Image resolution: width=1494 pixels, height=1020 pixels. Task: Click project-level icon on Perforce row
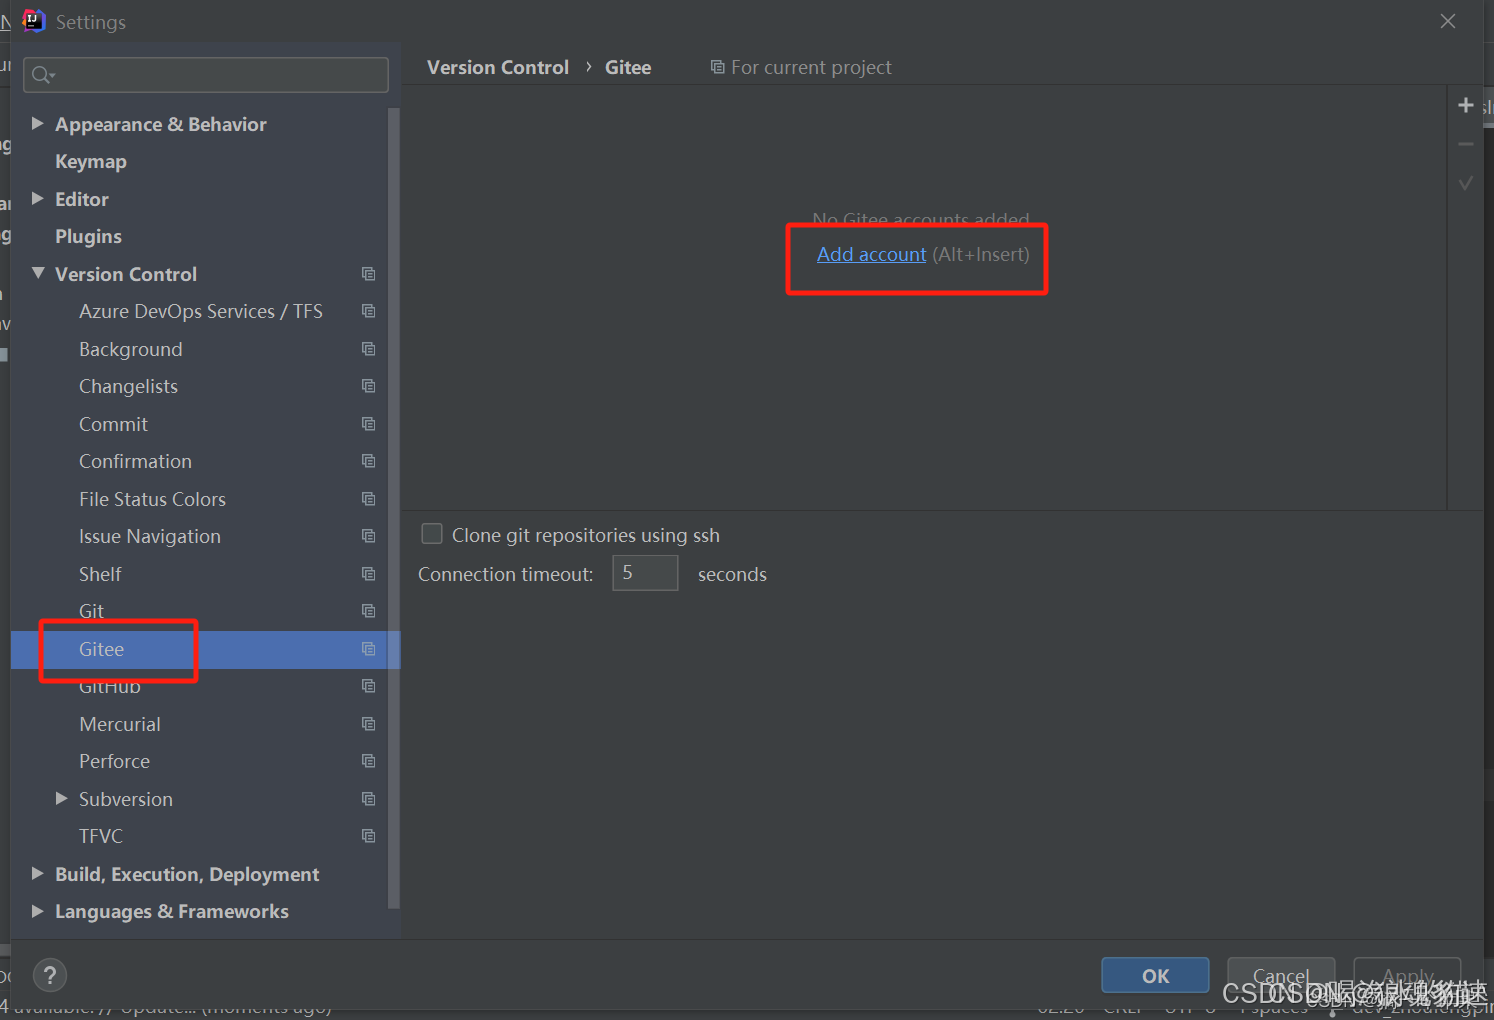click(x=368, y=761)
